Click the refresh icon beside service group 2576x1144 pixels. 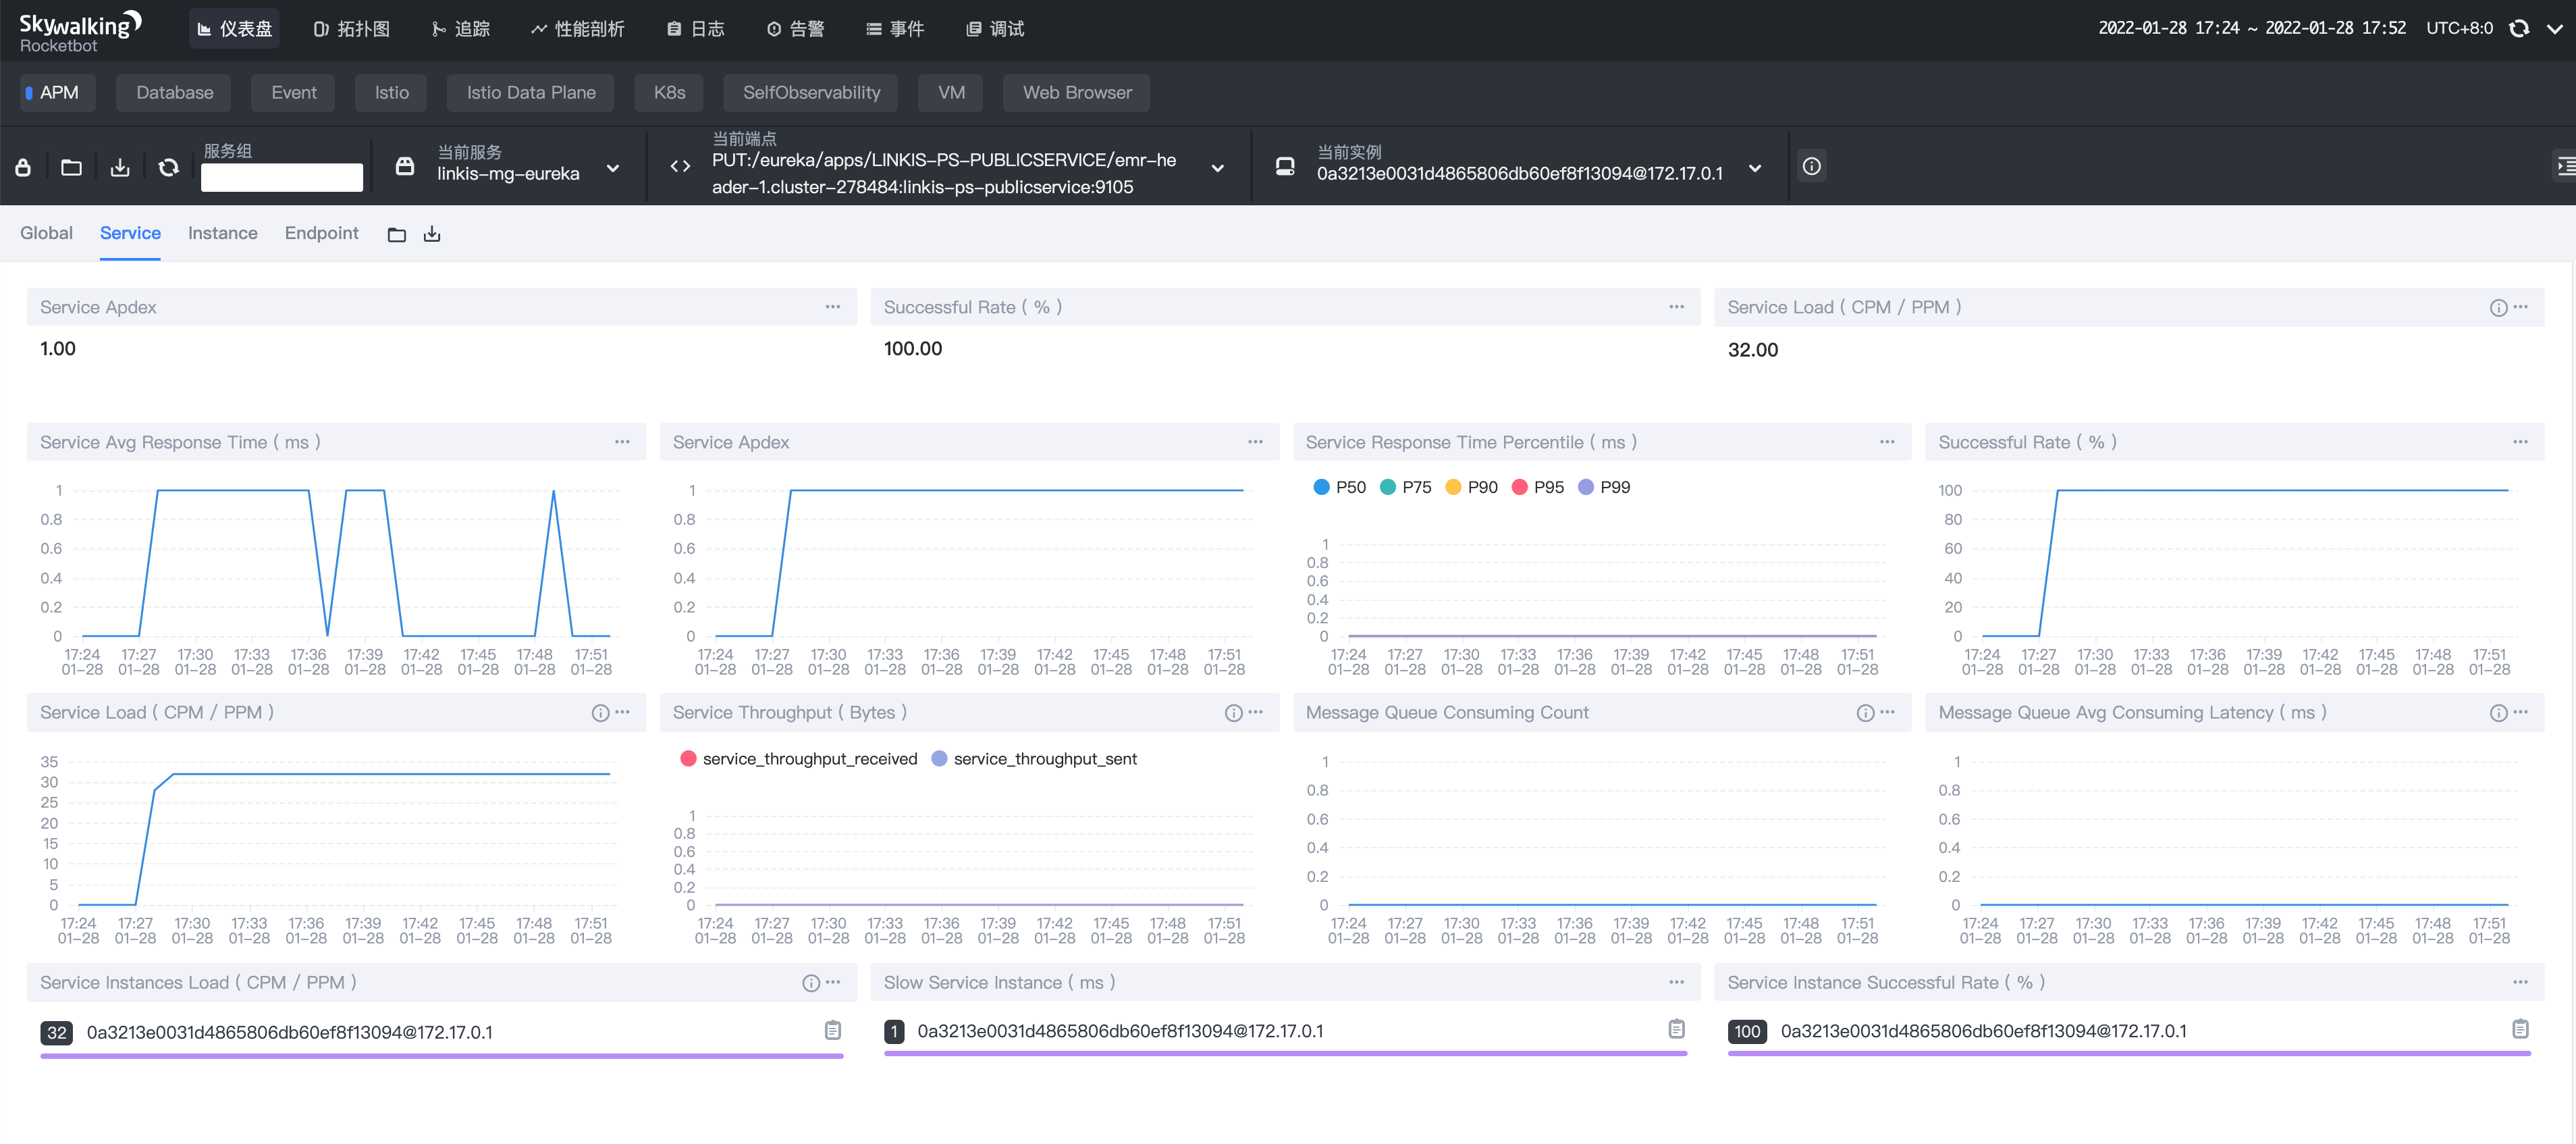click(x=168, y=167)
